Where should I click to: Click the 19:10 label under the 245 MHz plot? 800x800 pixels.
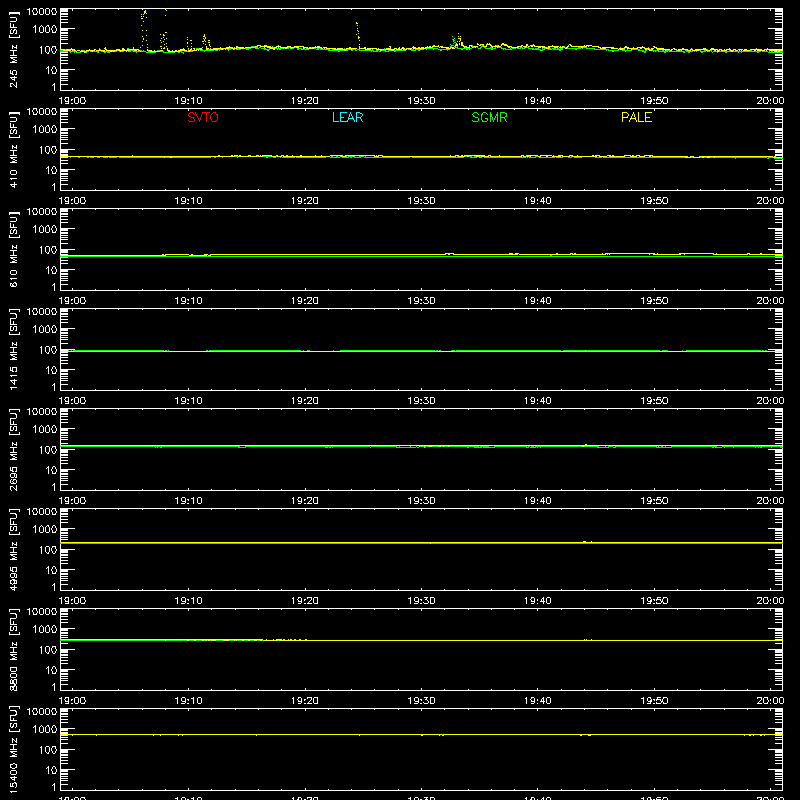pyautogui.click(x=188, y=101)
